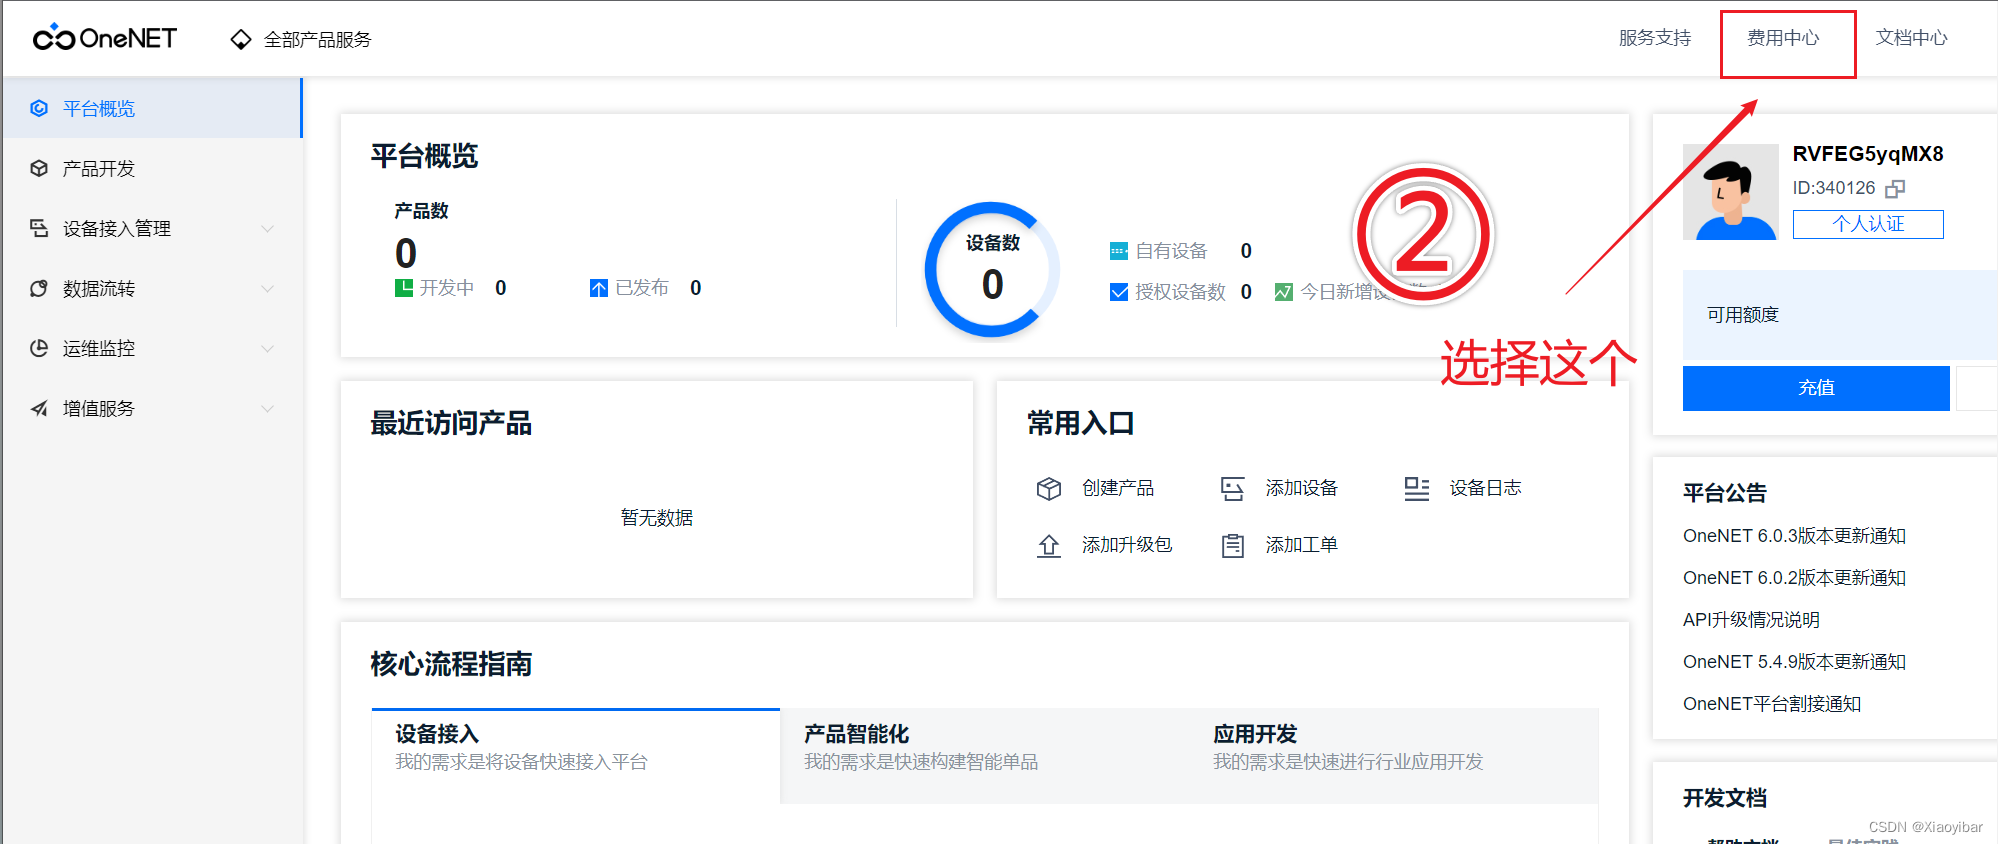
Task: Click the blue 充值 button
Action: point(1816,388)
